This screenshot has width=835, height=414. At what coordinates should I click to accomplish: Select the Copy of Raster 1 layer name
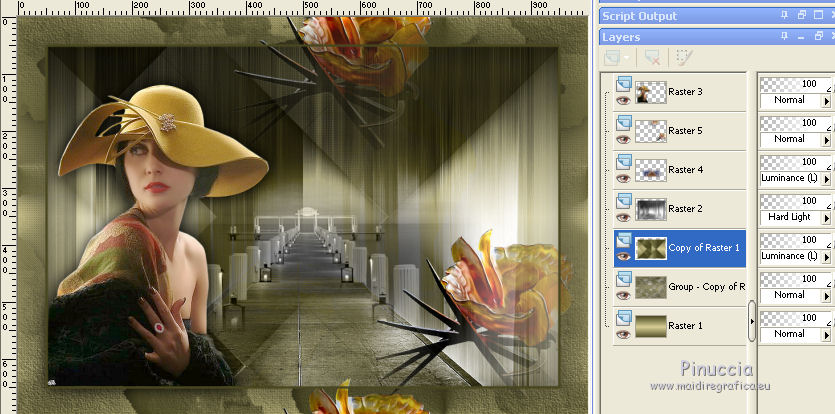(704, 247)
